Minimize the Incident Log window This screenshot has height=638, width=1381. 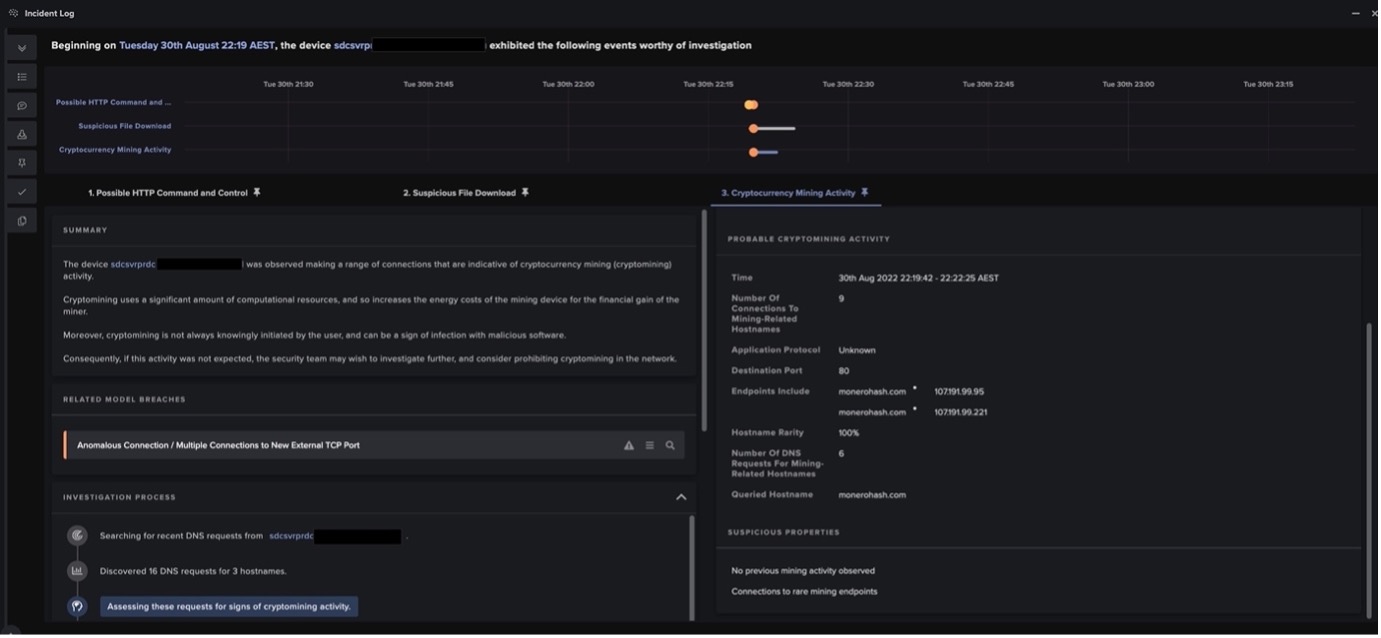pos(1355,13)
